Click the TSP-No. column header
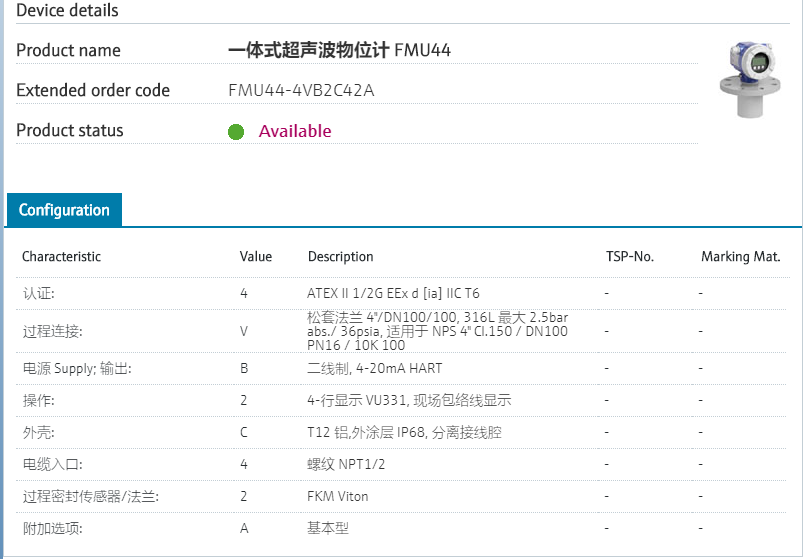 [630, 257]
